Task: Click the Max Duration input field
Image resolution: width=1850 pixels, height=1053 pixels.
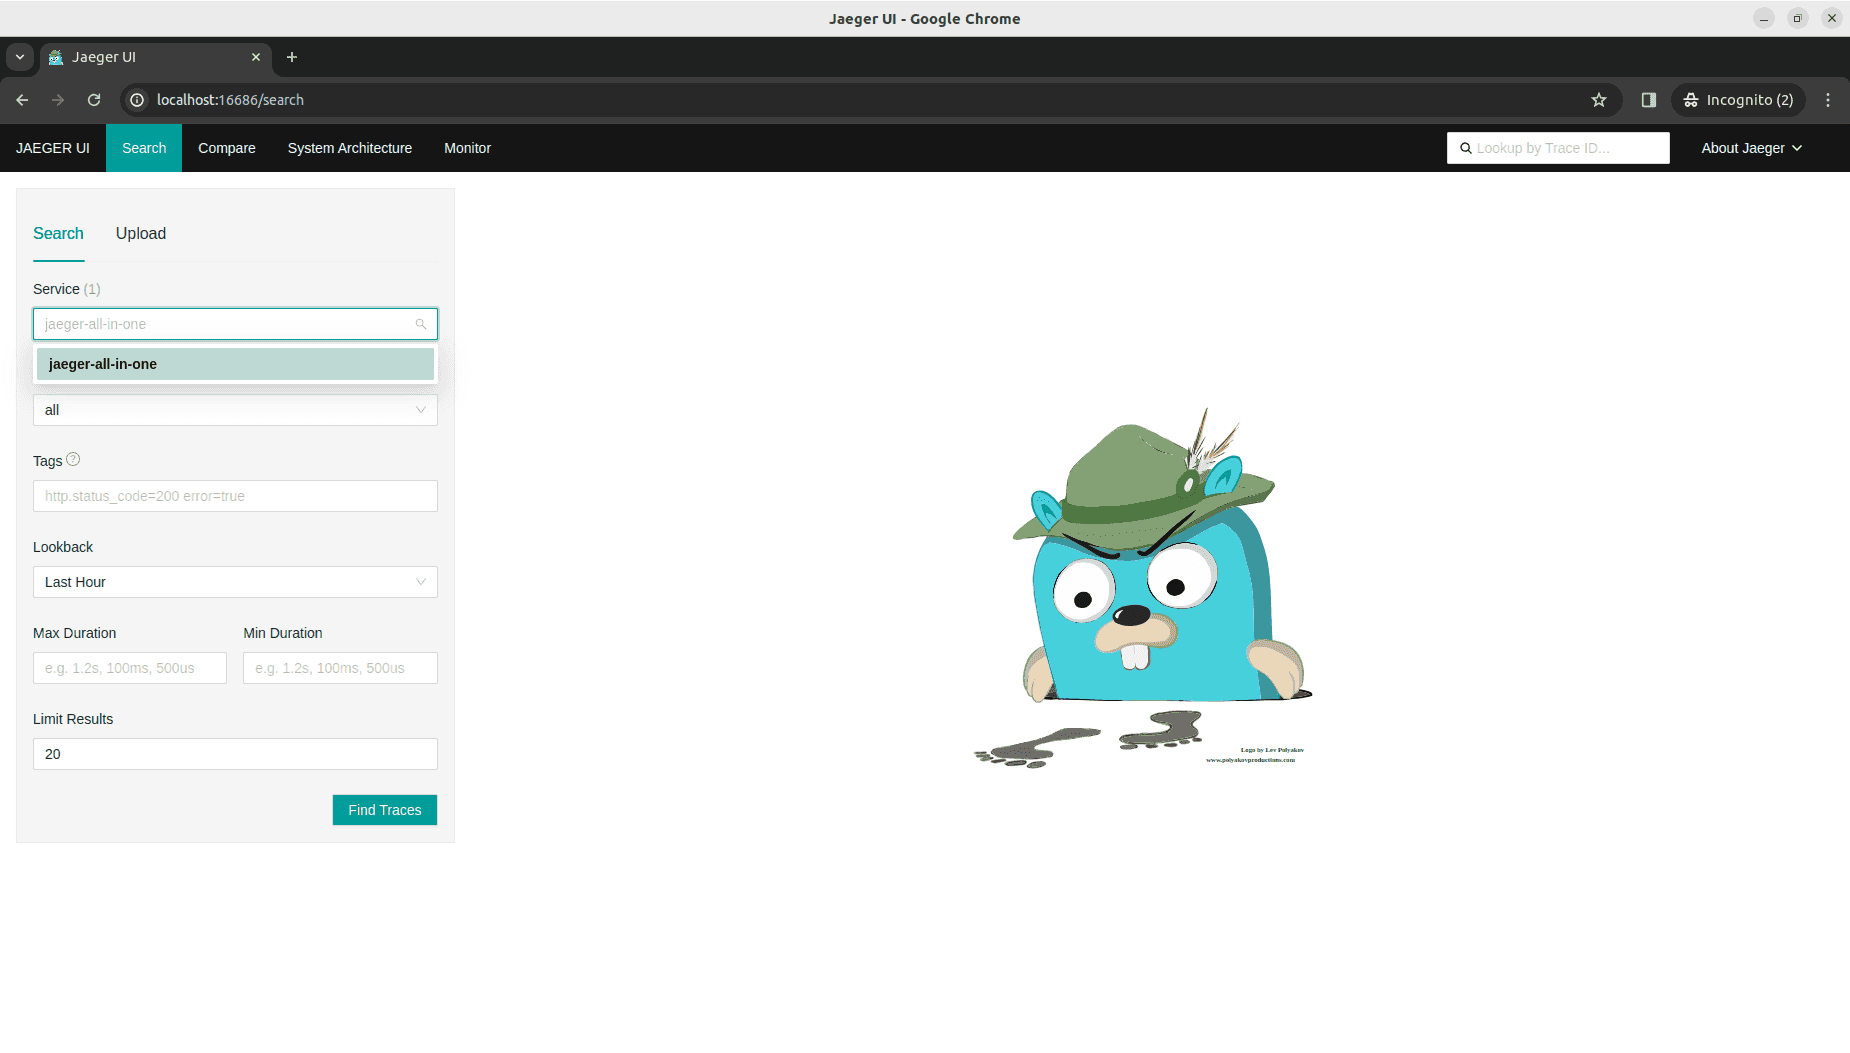Action: click(x=130, y=668)
